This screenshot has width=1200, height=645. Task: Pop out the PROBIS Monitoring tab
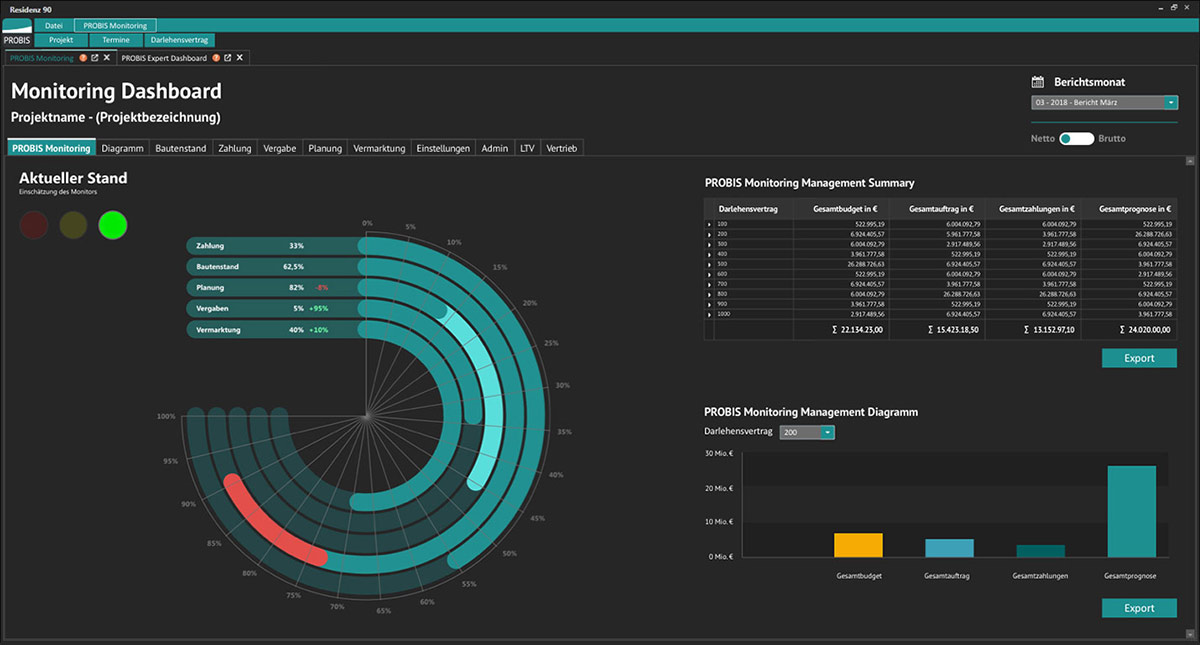pos(95,58)
